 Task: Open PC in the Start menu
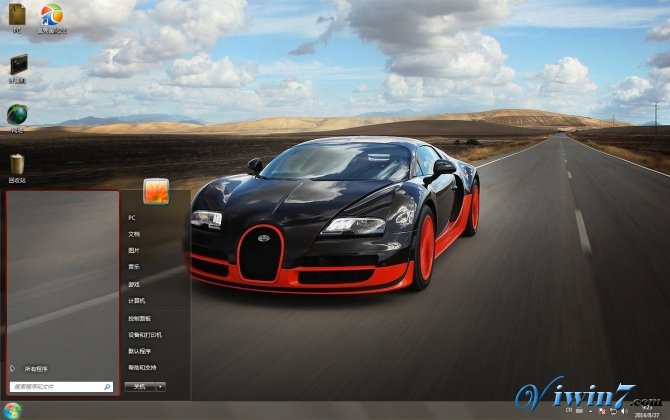(132, 217)
